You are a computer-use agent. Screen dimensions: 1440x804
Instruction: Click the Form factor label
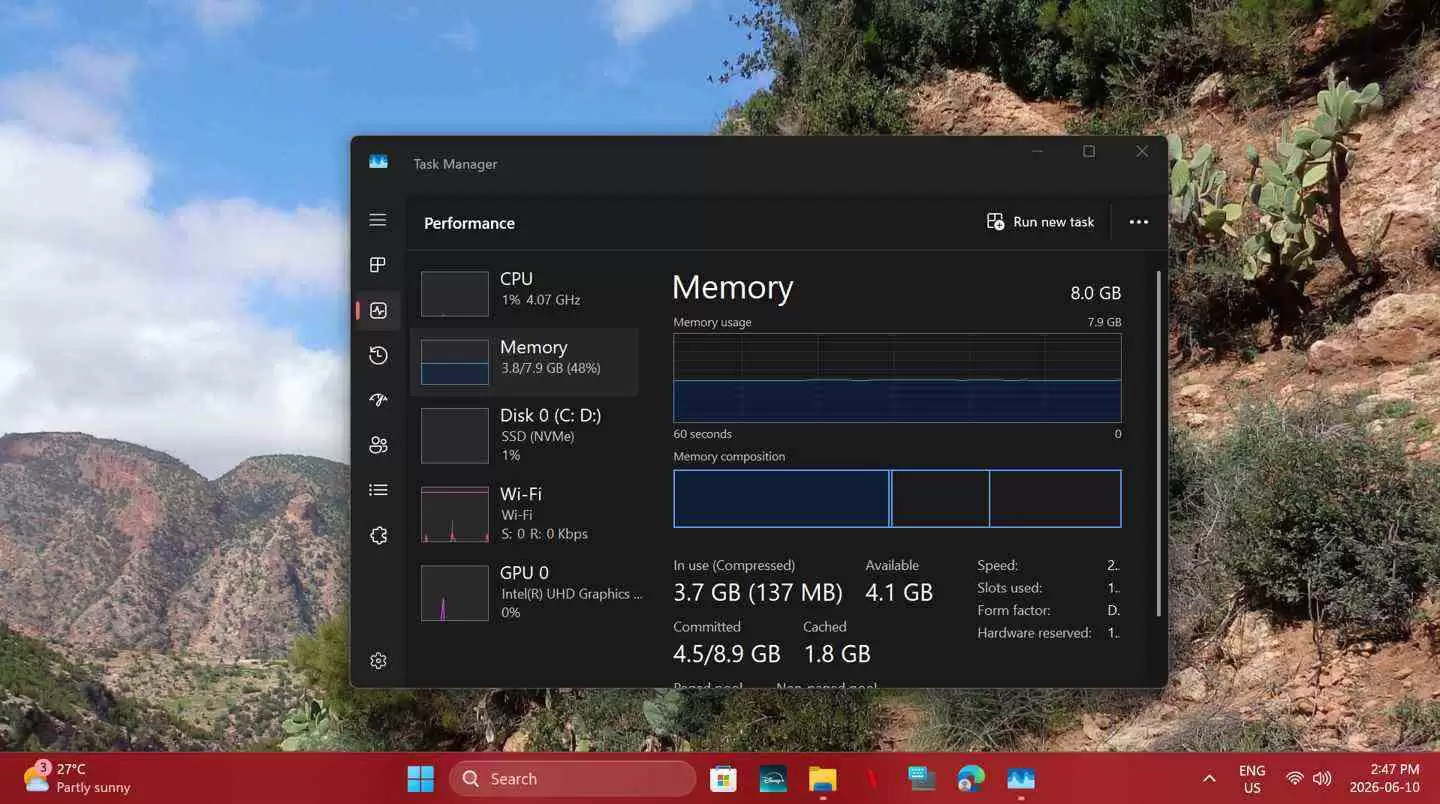point(1013,610)
